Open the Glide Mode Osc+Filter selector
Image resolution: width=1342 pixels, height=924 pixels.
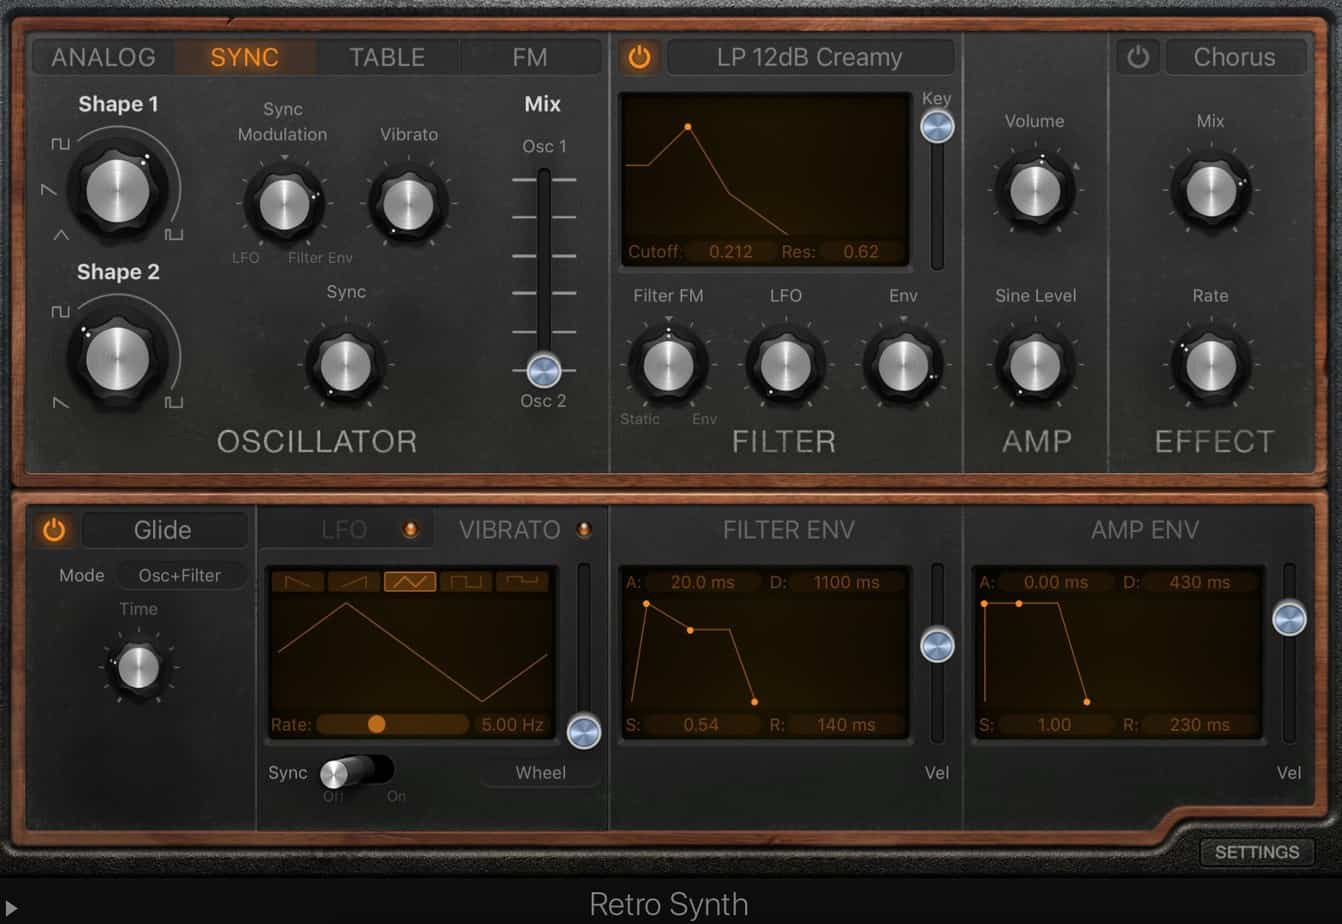[x=181, y=575]
